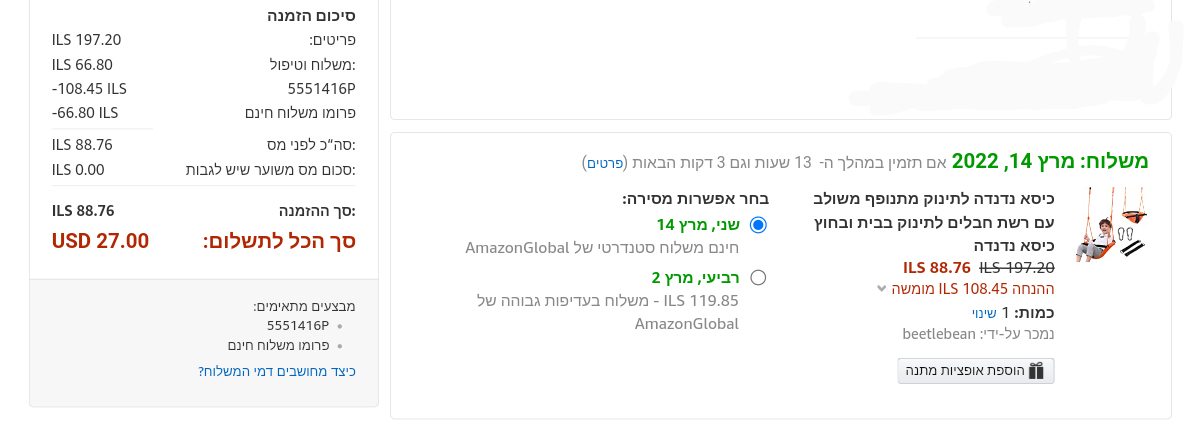
Task: Click the gift box icon
Action: pyautogui.click(x=1036, y=371)
